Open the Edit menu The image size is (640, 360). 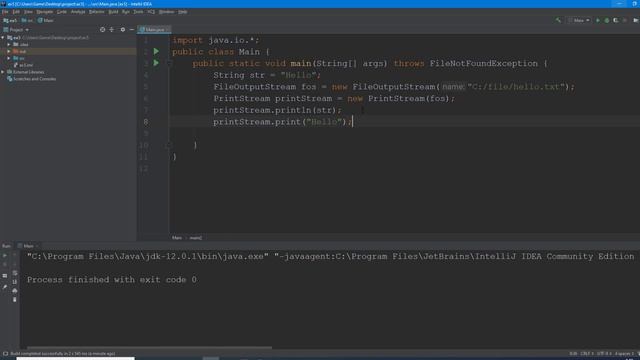pos(16,12)
